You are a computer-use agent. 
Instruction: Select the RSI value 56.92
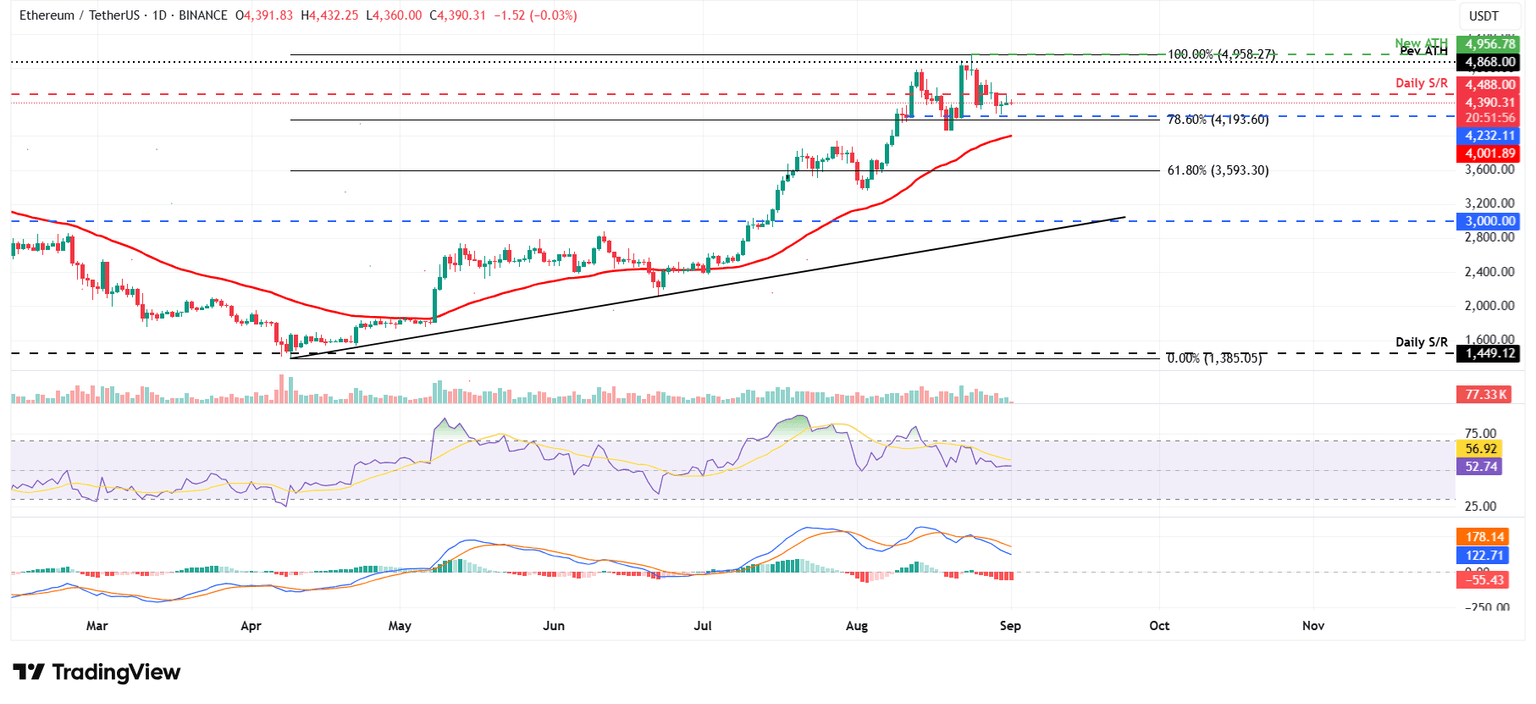click(1481, 449)
